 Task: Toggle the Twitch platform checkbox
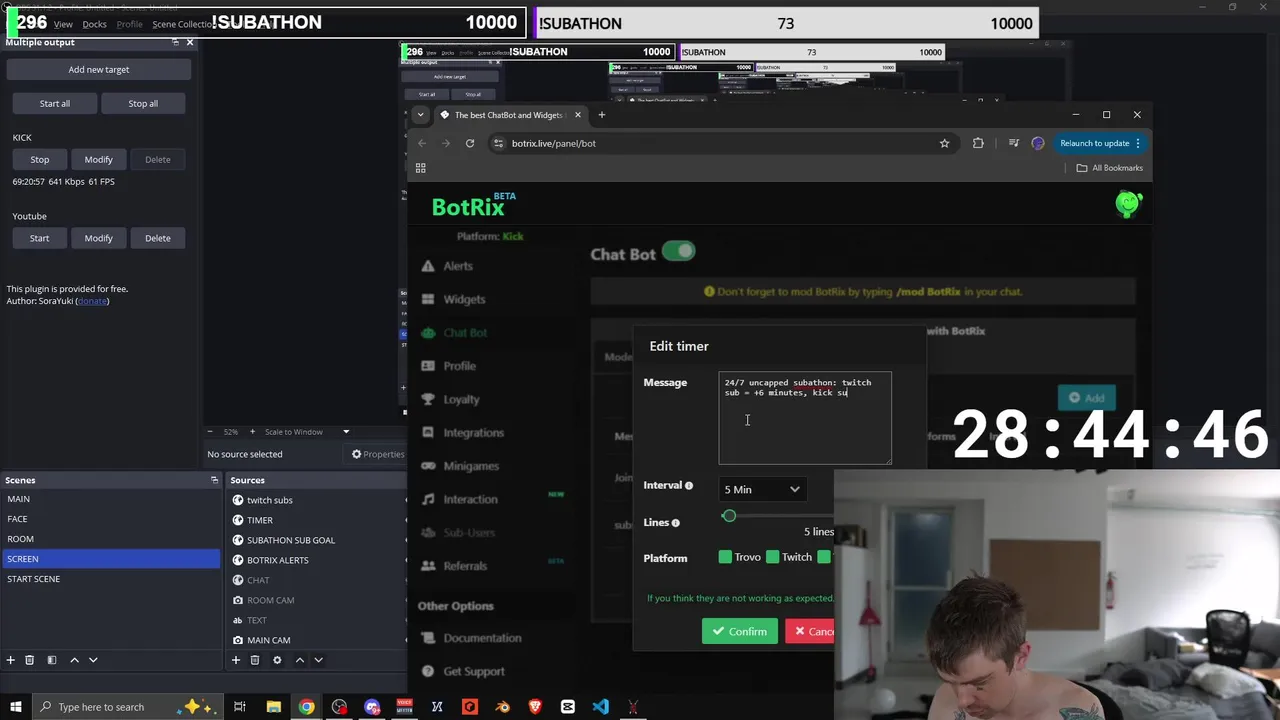pyautogui.click(x=772, y=557)
